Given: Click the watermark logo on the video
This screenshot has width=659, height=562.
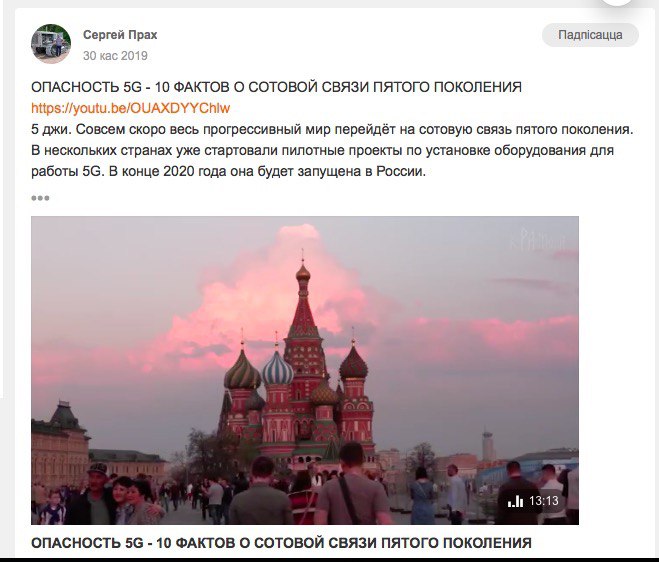Looking at the screenshot, I should [x=538, y=241].
